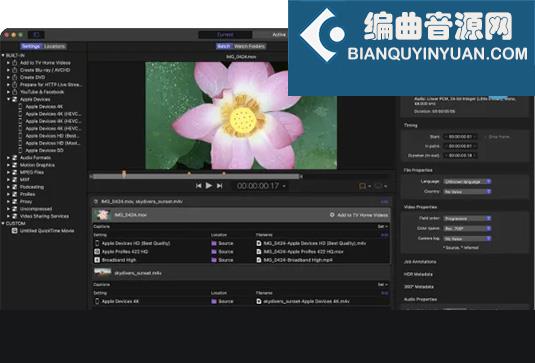Screen dimensions: 535x363
Task: Click the batch icon before IMG_0424.mov, skydivers_sunset.m4v
Action: 96,202
